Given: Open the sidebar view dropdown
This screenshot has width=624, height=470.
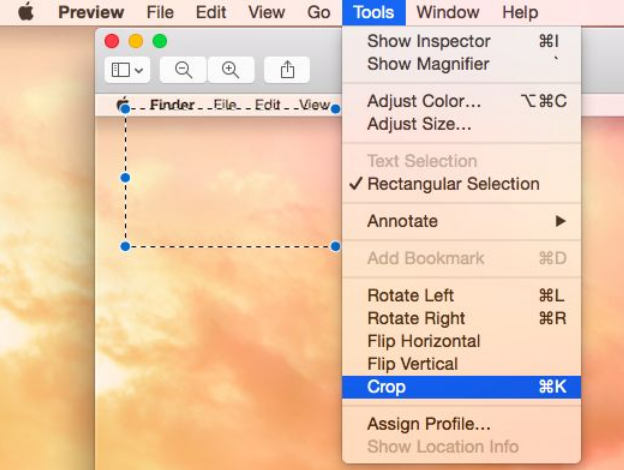Looking at the screenshot, I should coord(127,70).
